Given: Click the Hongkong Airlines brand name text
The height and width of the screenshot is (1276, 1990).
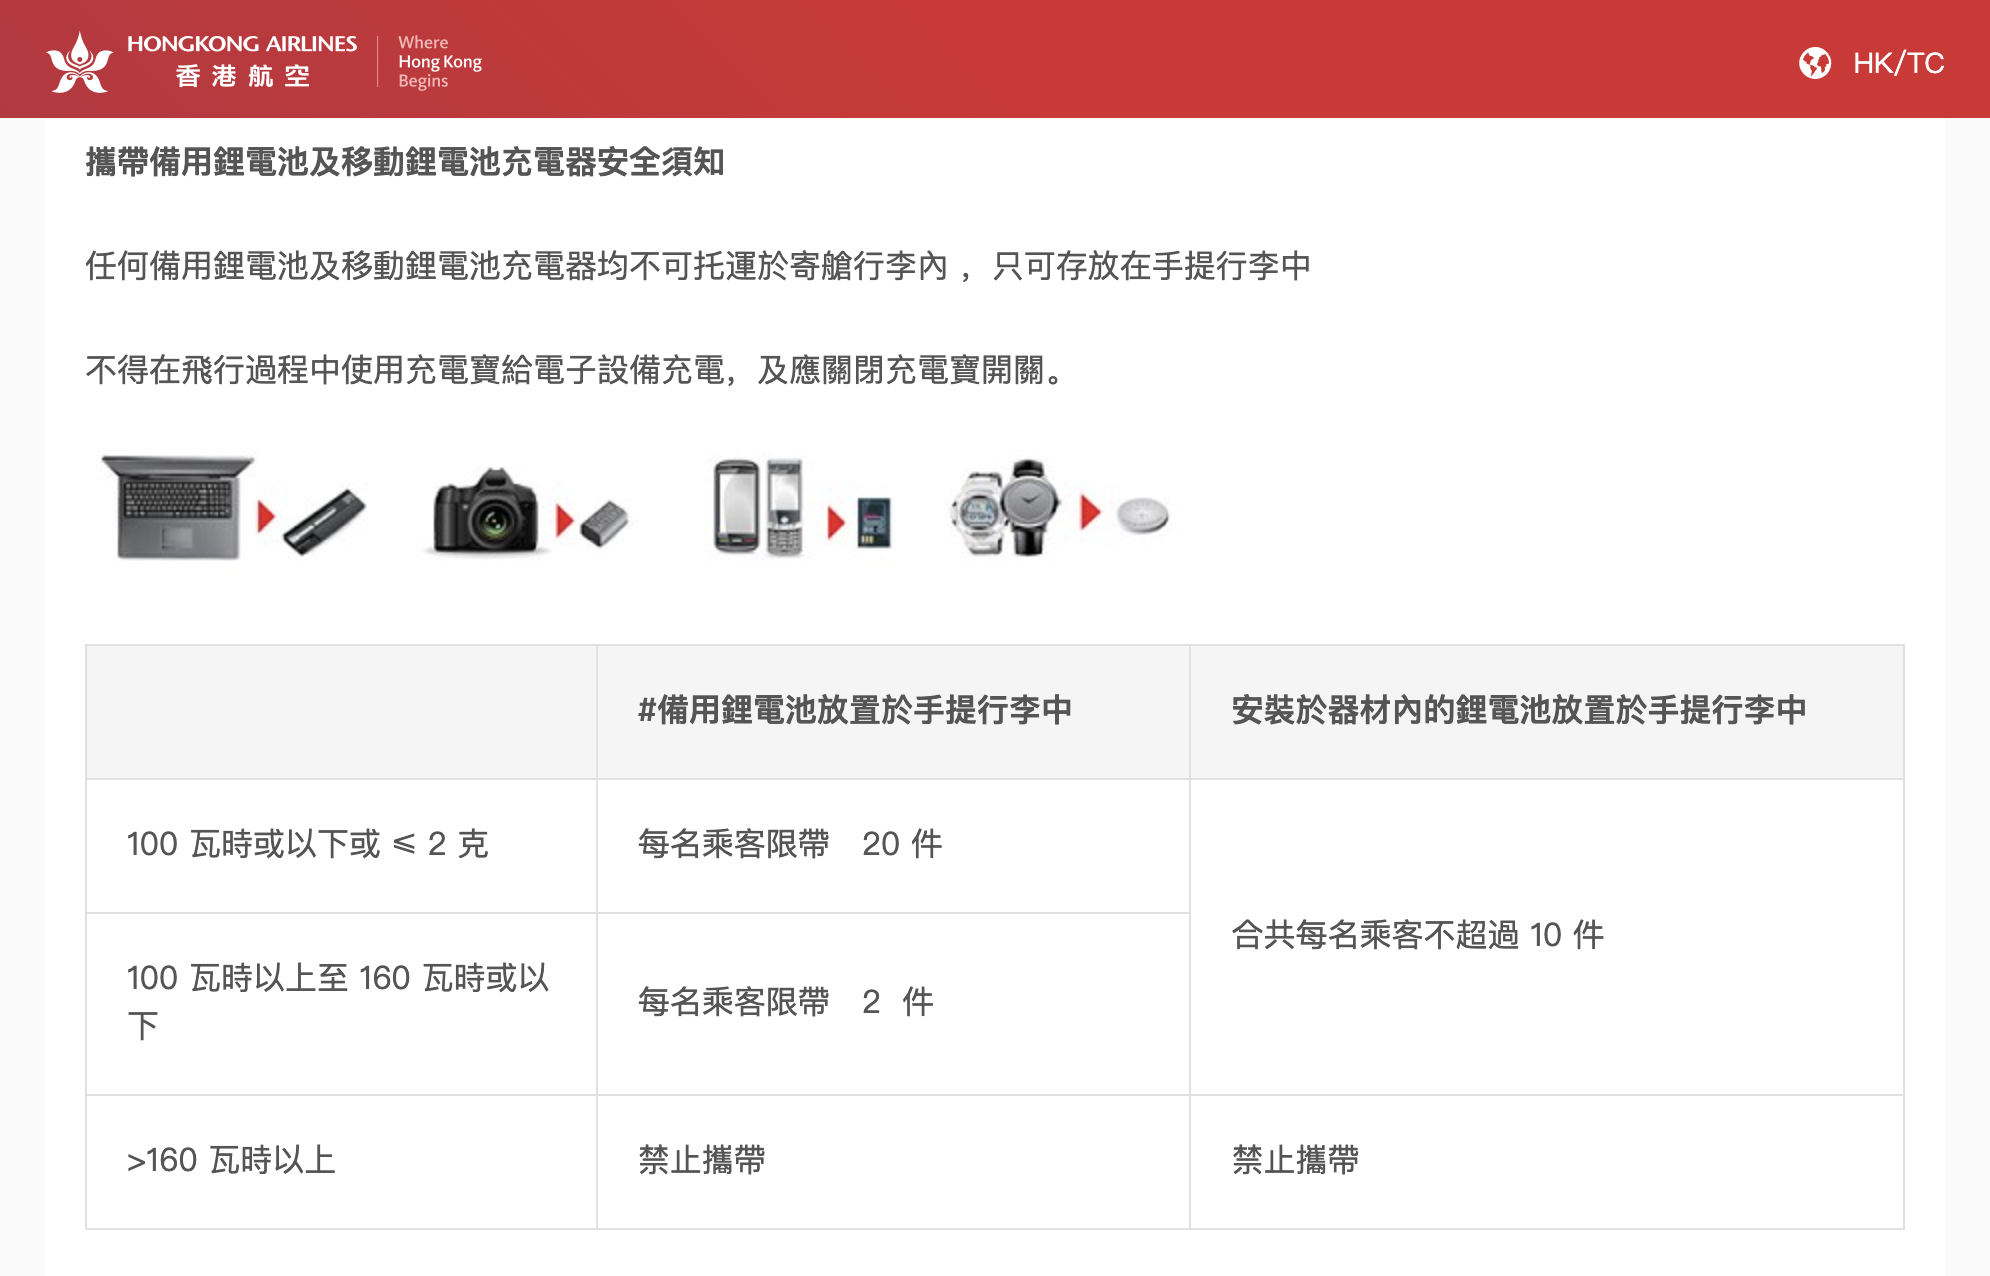Looking at the screenshot, I should point(241,44).
